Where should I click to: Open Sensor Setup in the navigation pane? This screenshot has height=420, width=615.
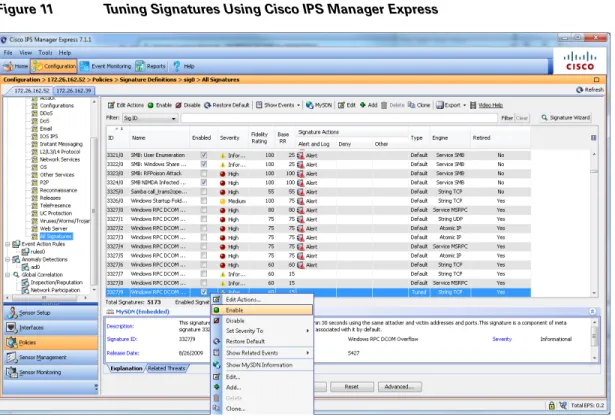pos(51,313)
